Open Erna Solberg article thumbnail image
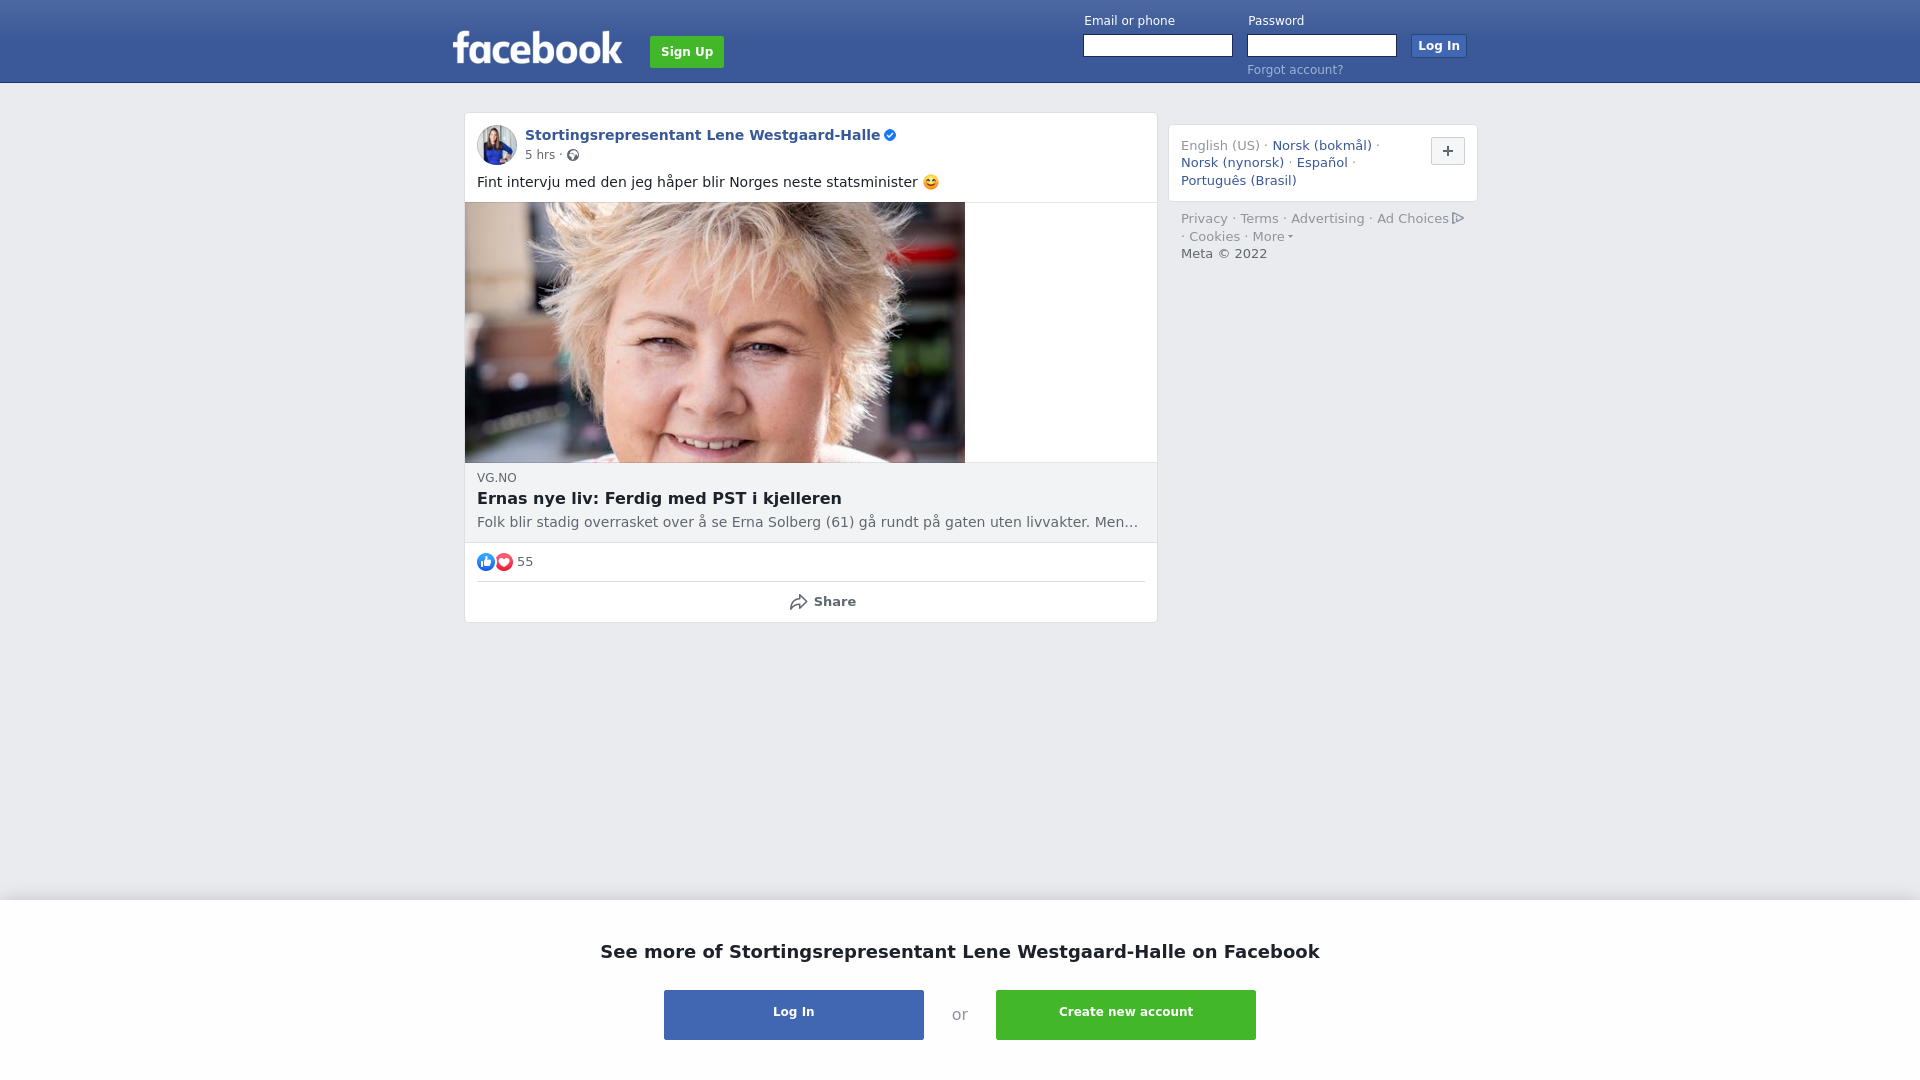 point(715,332)
